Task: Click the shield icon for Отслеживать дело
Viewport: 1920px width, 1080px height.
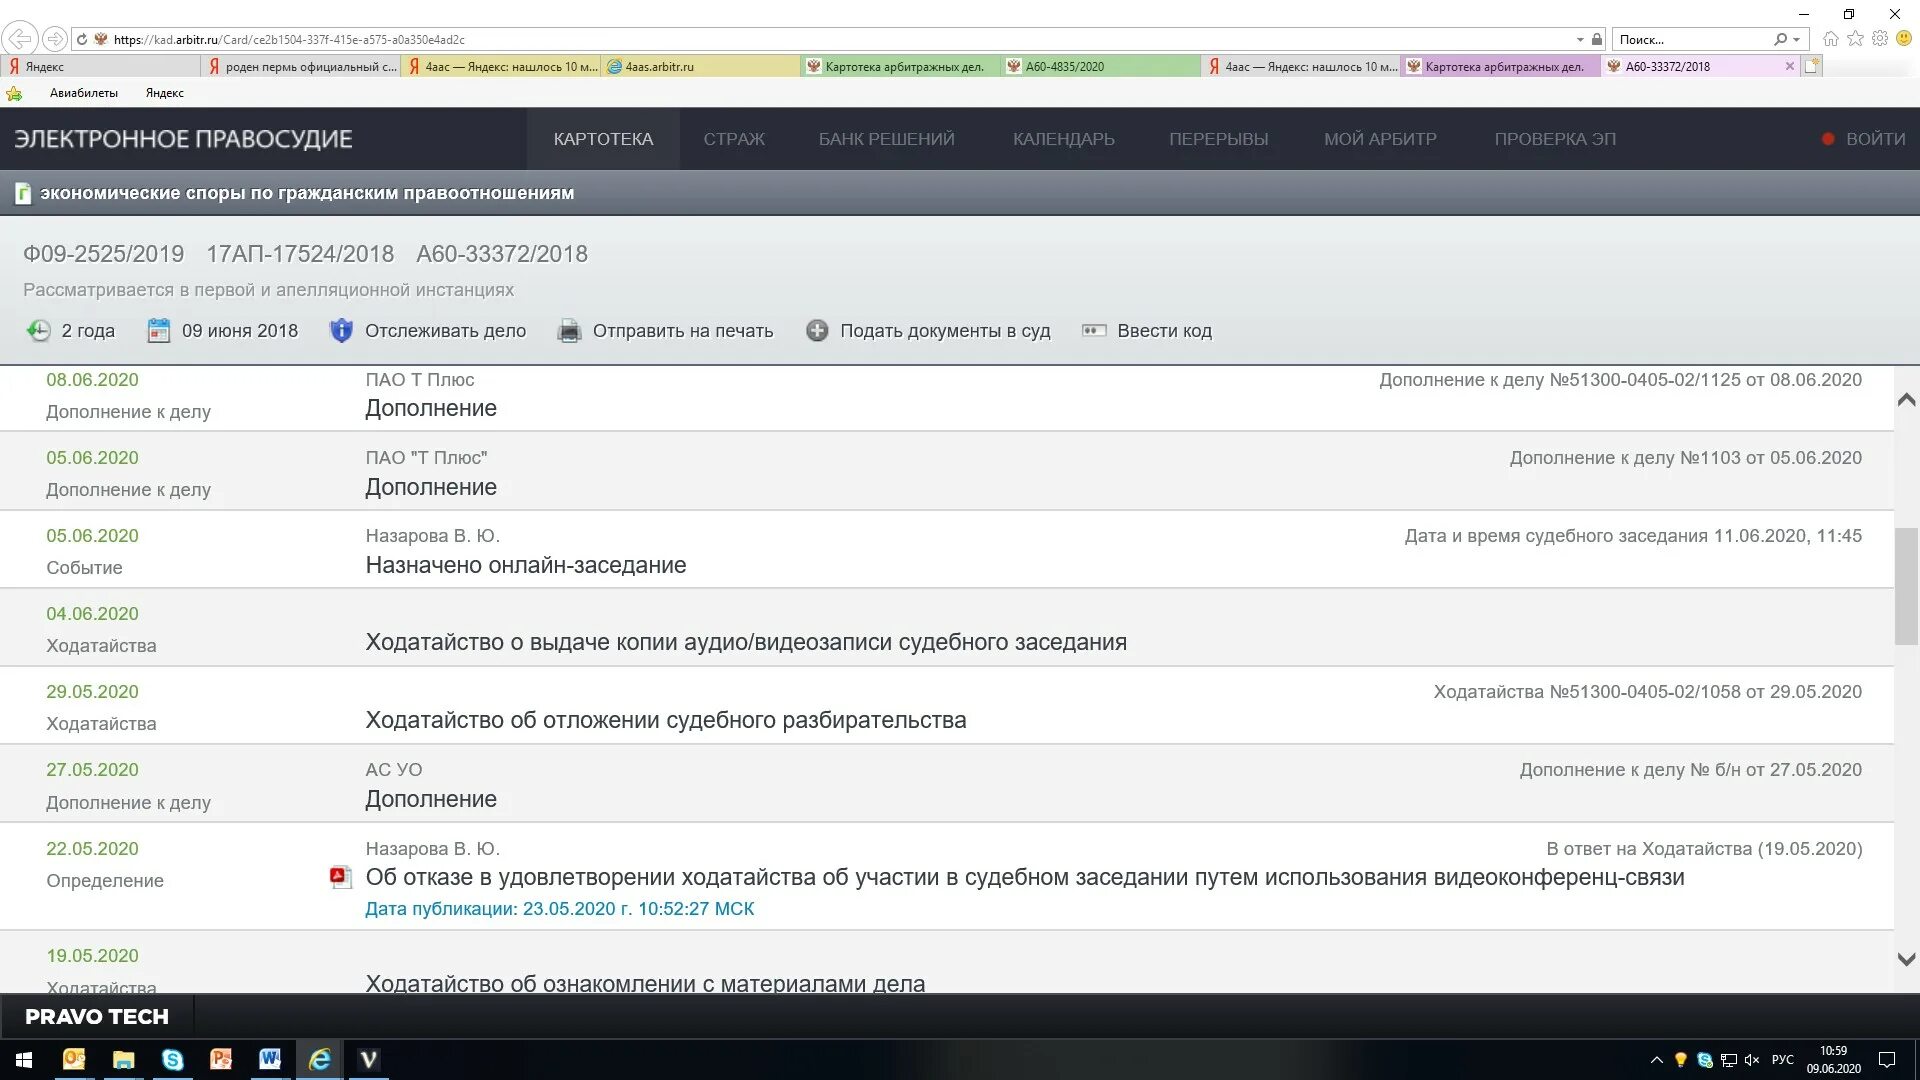Action: 341,331
